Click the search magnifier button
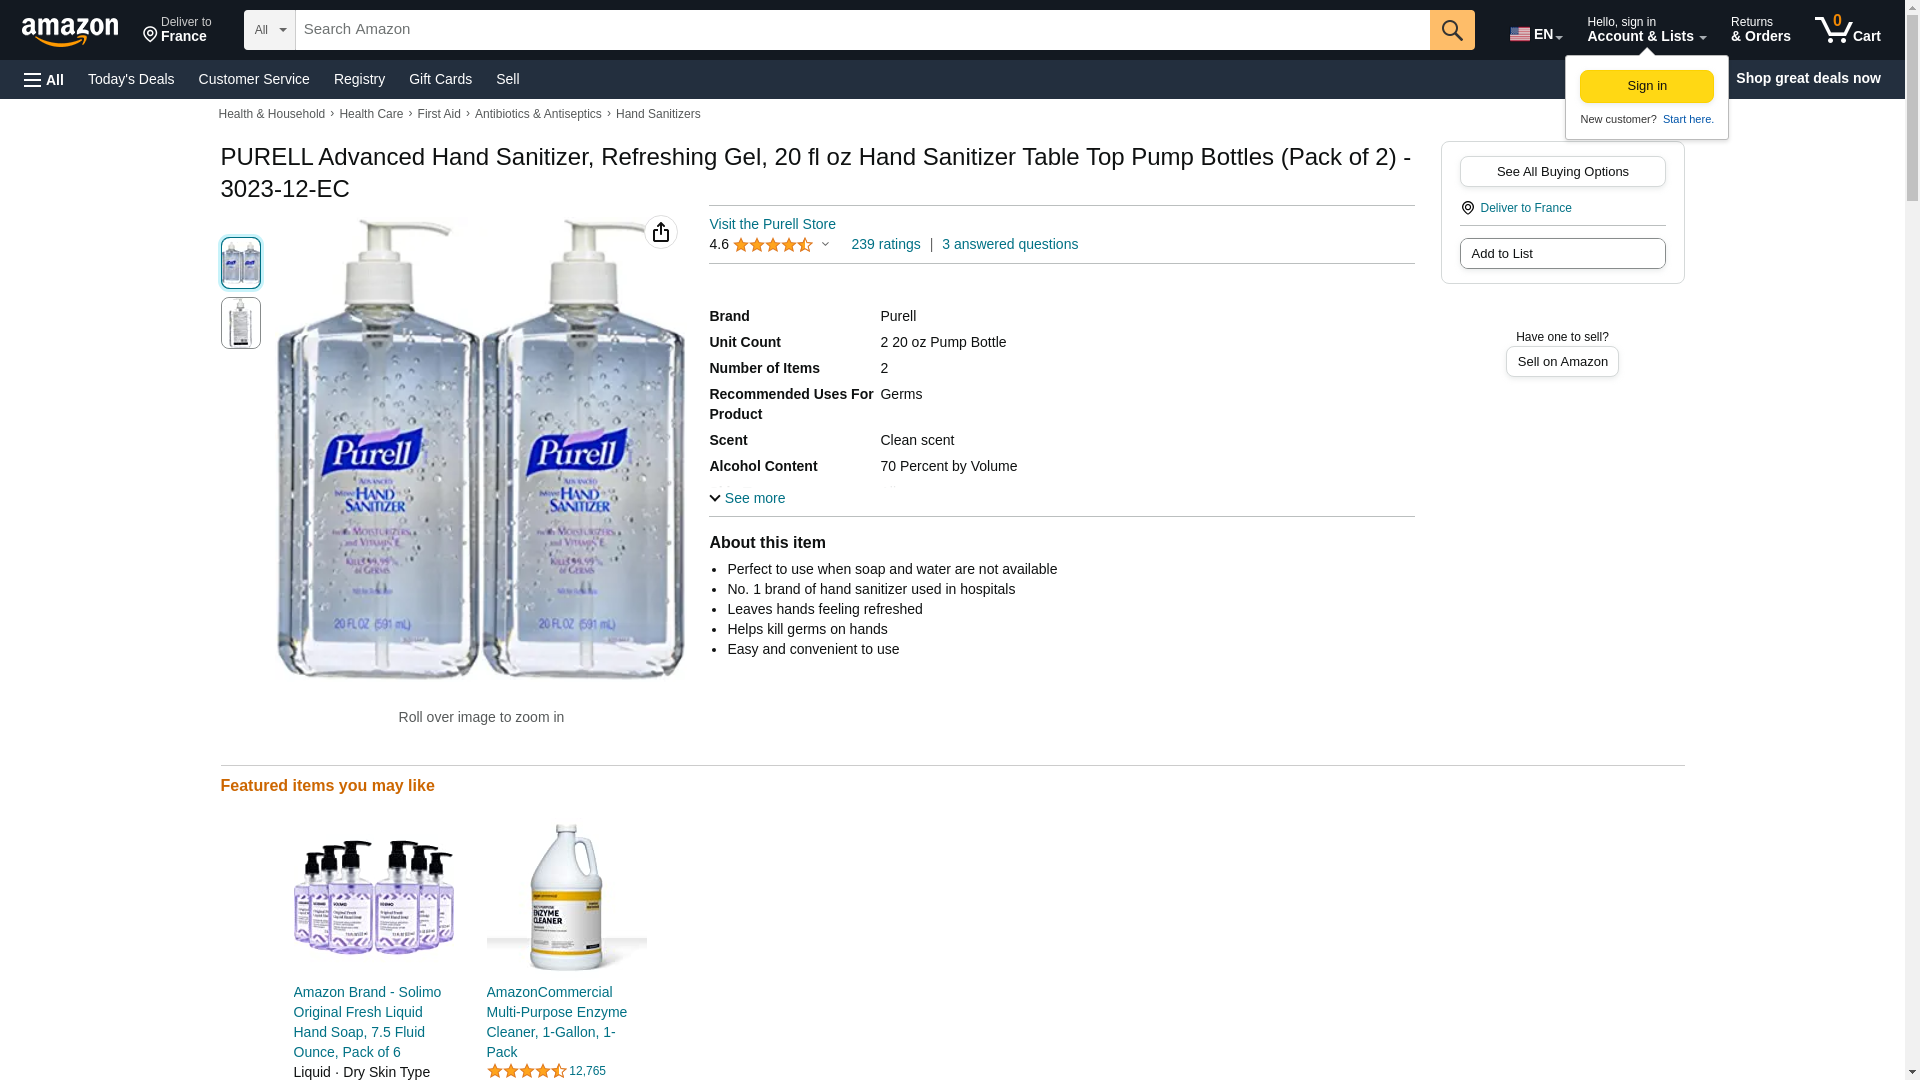Screen dimensions: 1920x1080 pyautogui.click(x=1452, y=30)
